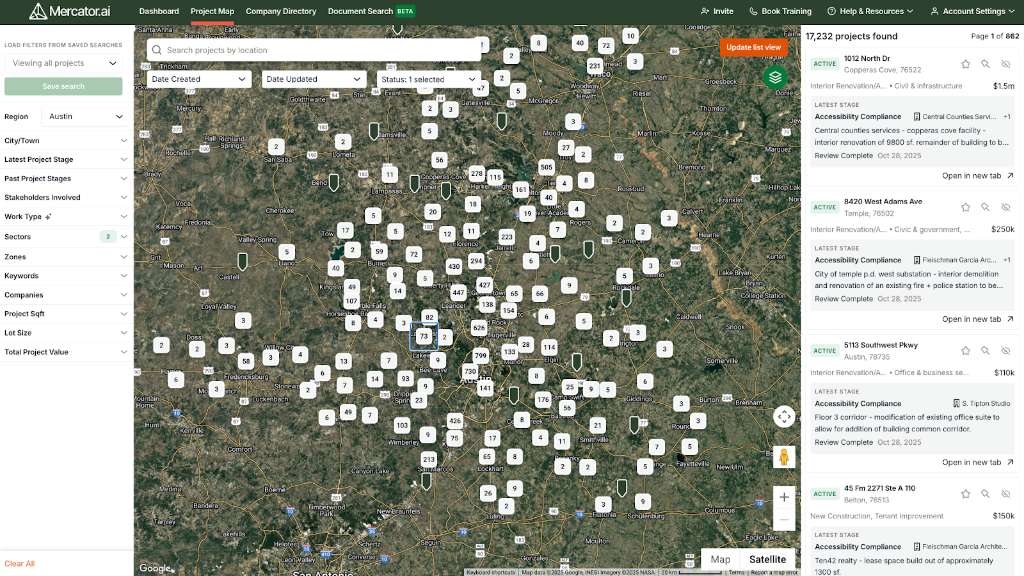Screen dimensions: 1024x576
Task: Click the 213 cluster marker near San Marcos
Action: click(428, 458)
